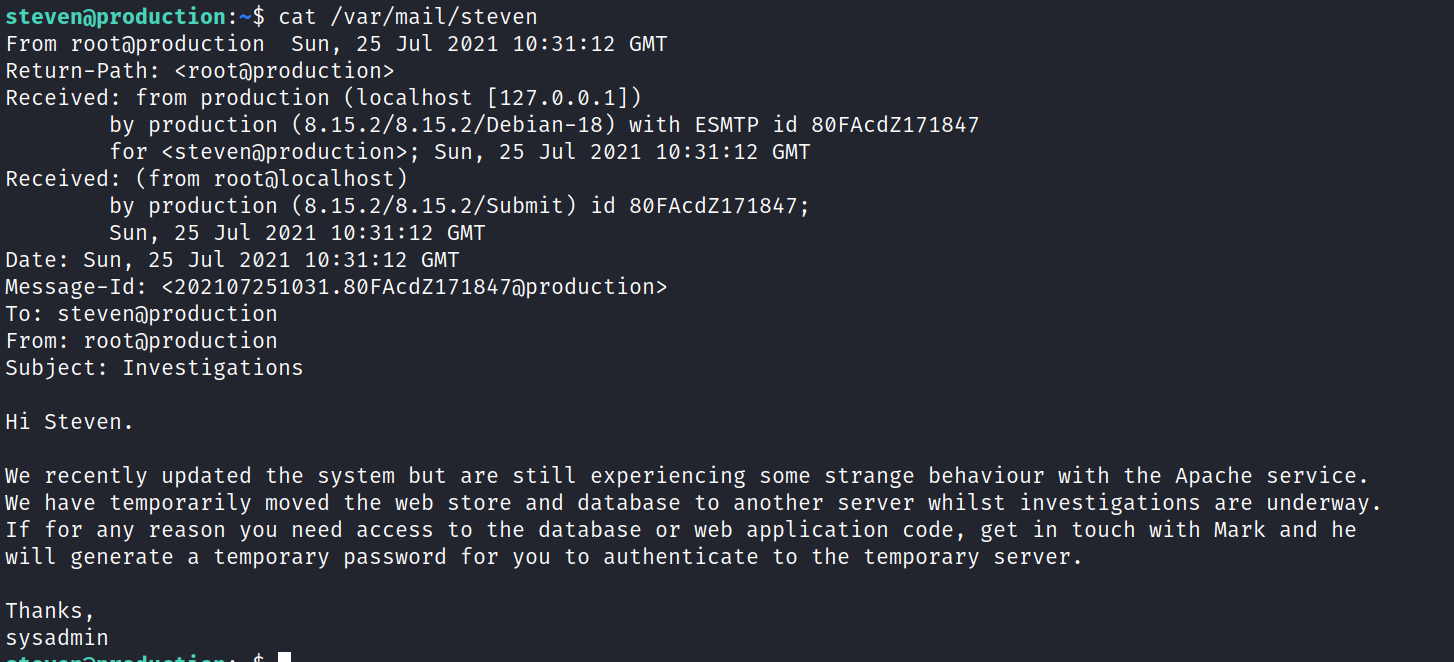This screenshot has height=662, width=1454.
Task: Click the "(from root@localhost)" Received line
Action: (271, 179)
